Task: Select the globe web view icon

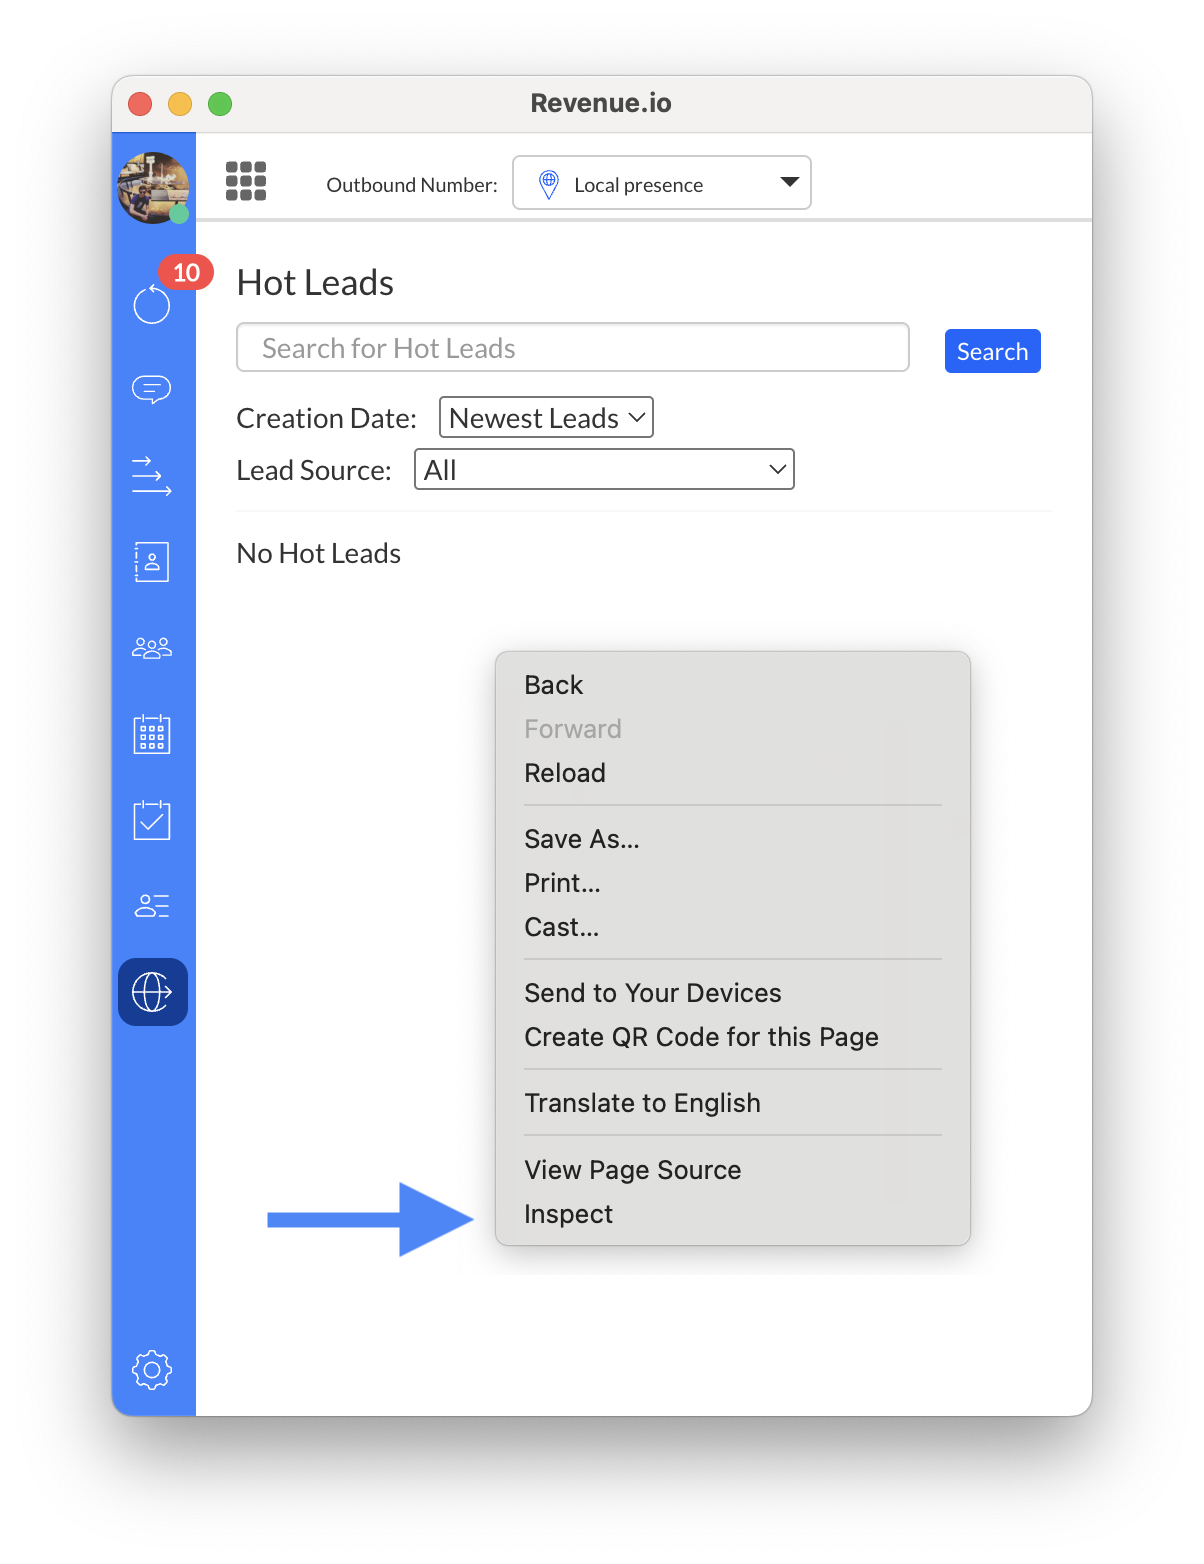Action: [x=152, y=992]
